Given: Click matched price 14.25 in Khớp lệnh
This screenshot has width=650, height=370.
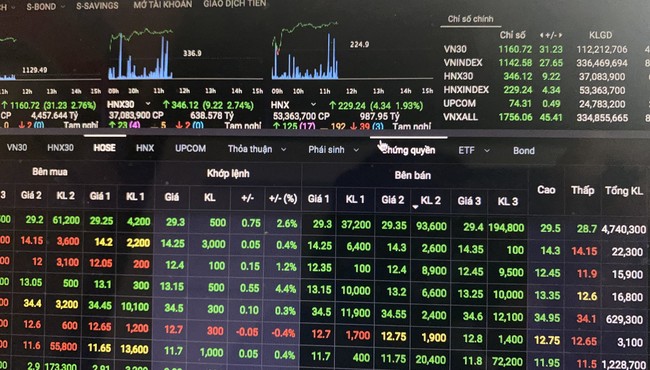Looking at the screenshot, I should click(x=172, y=243).
